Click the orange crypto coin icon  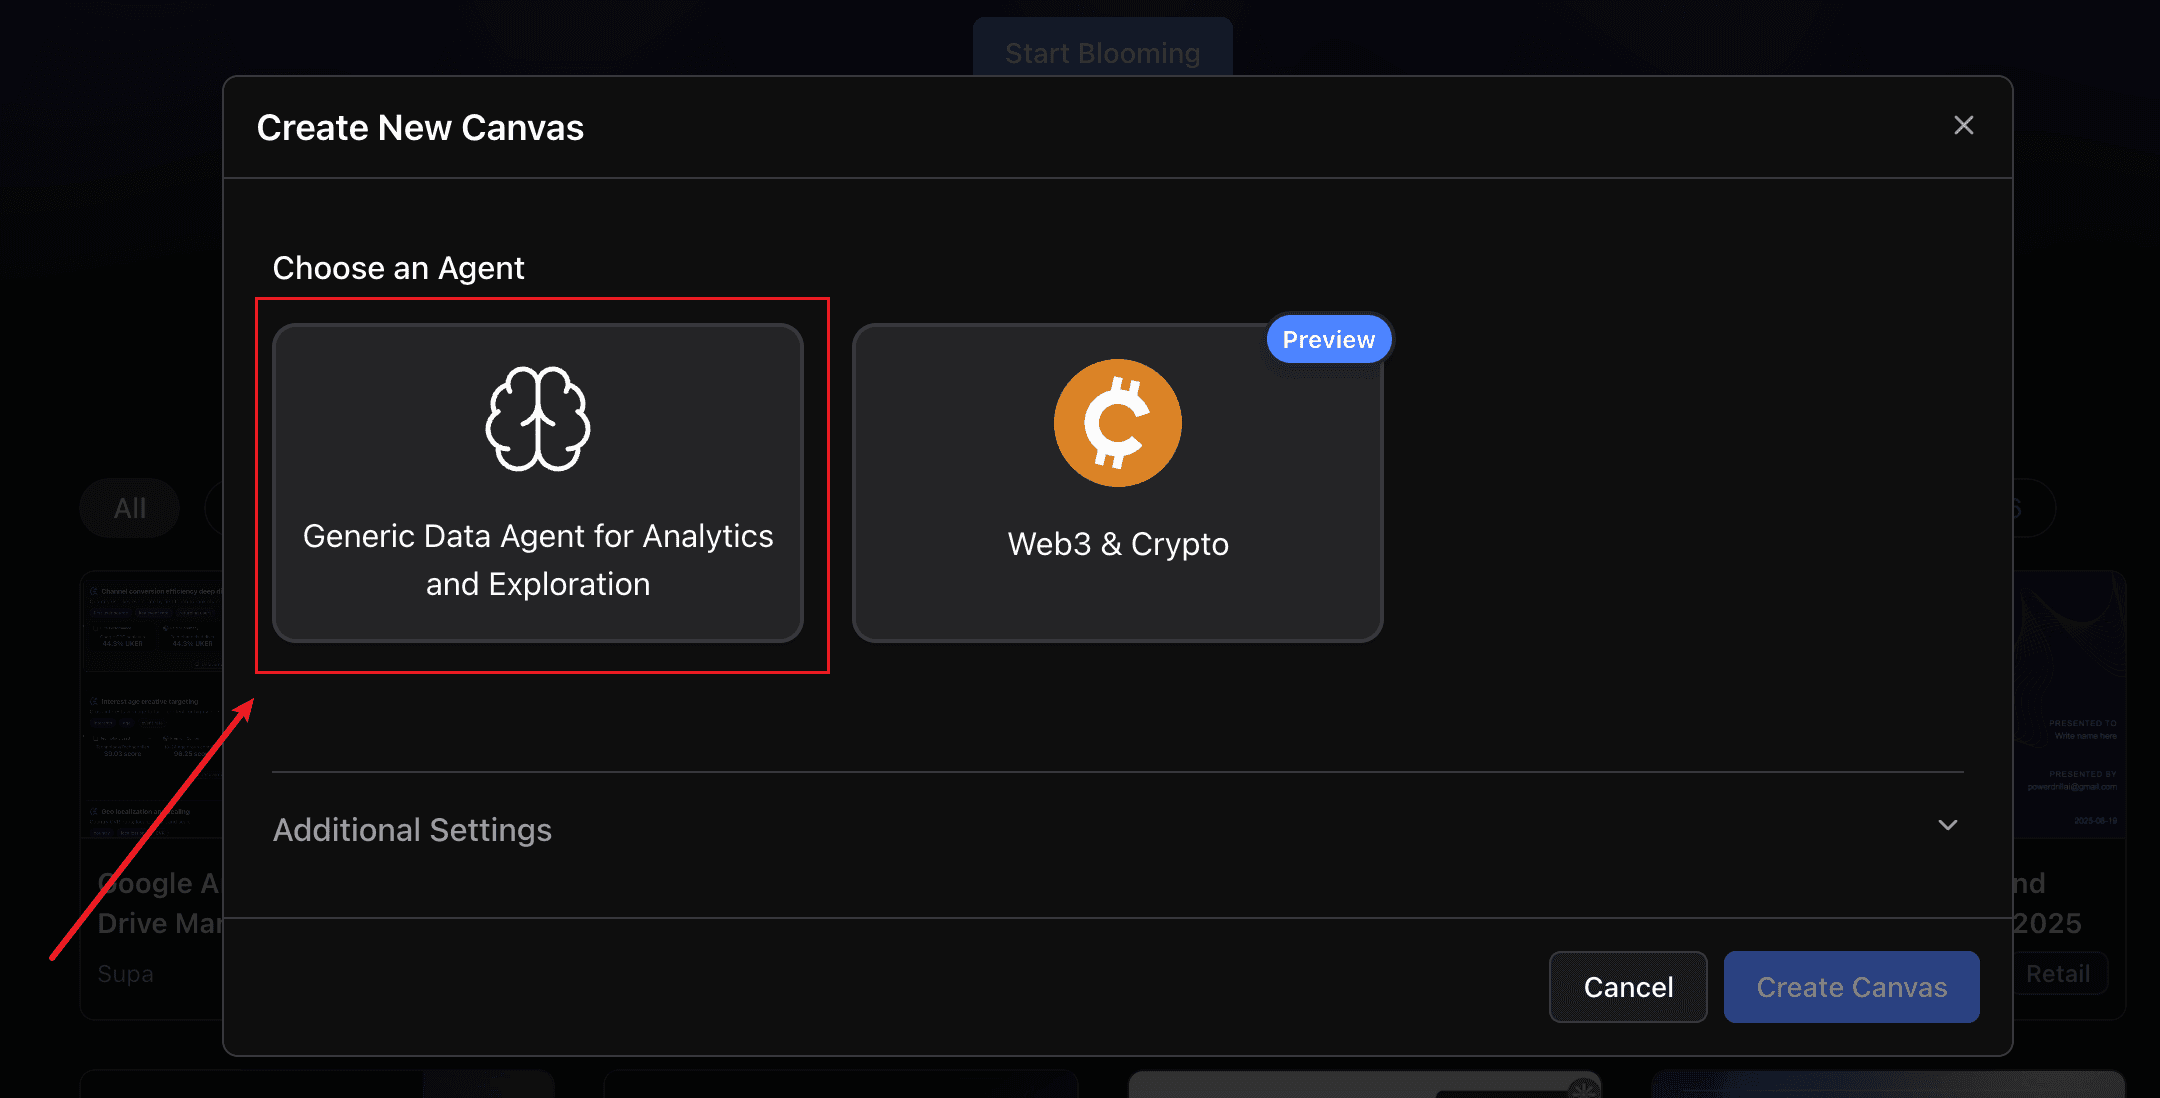point(1118,423)
